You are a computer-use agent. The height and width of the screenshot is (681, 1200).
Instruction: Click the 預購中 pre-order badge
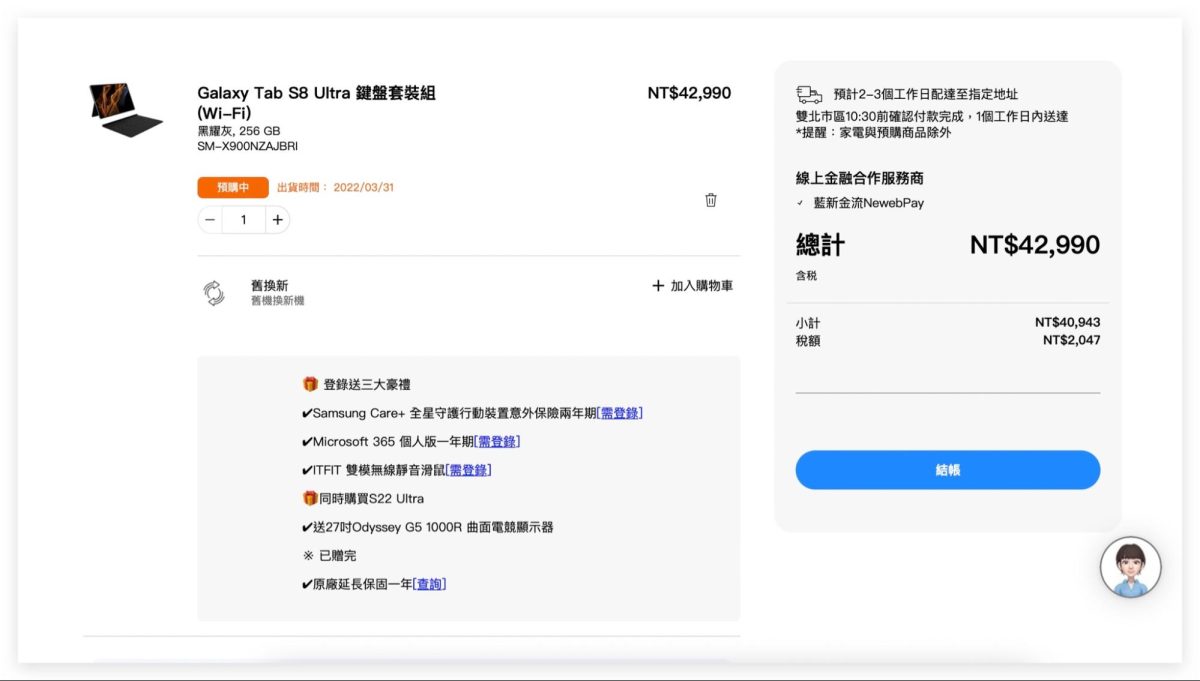(x=233, y=188)
